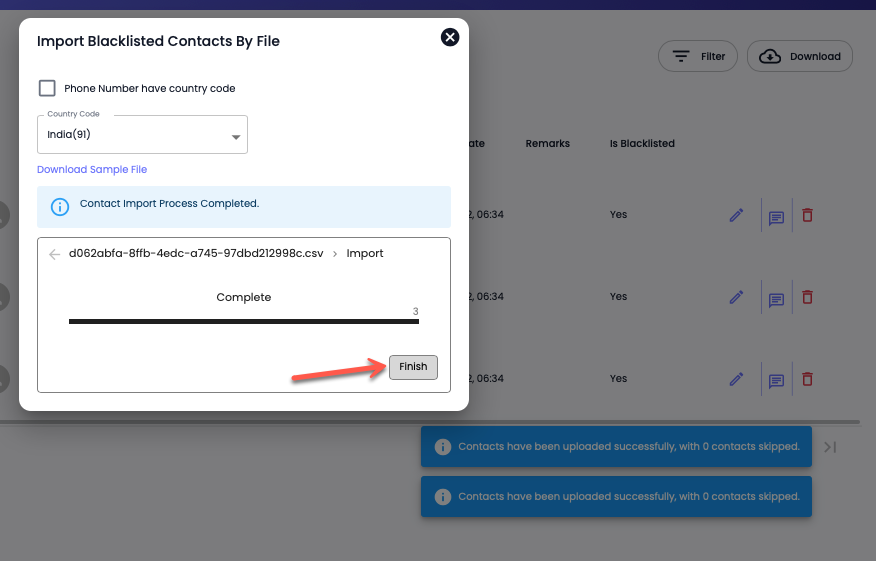
Task: Click the info icon in the Contact Import Process message
Action: (x=60, y=207)
